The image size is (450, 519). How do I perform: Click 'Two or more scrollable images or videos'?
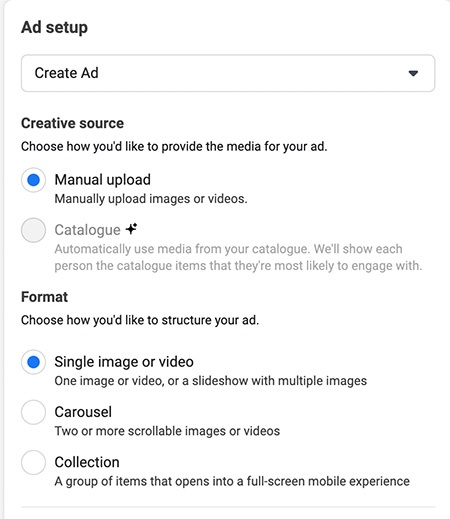[x=167, y=431]
